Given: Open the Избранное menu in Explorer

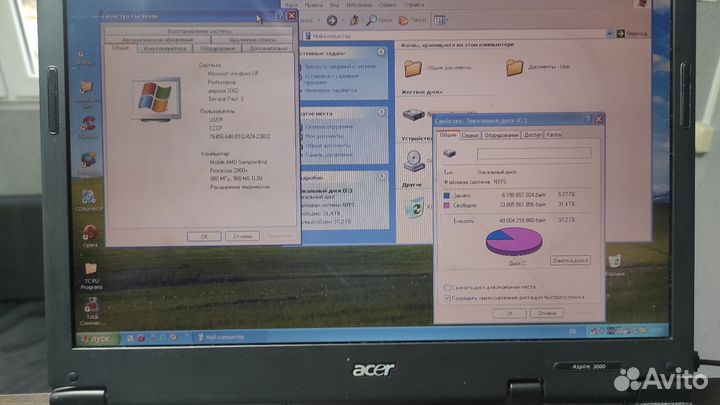Looking at the screenshot, I should click(359, 5).
